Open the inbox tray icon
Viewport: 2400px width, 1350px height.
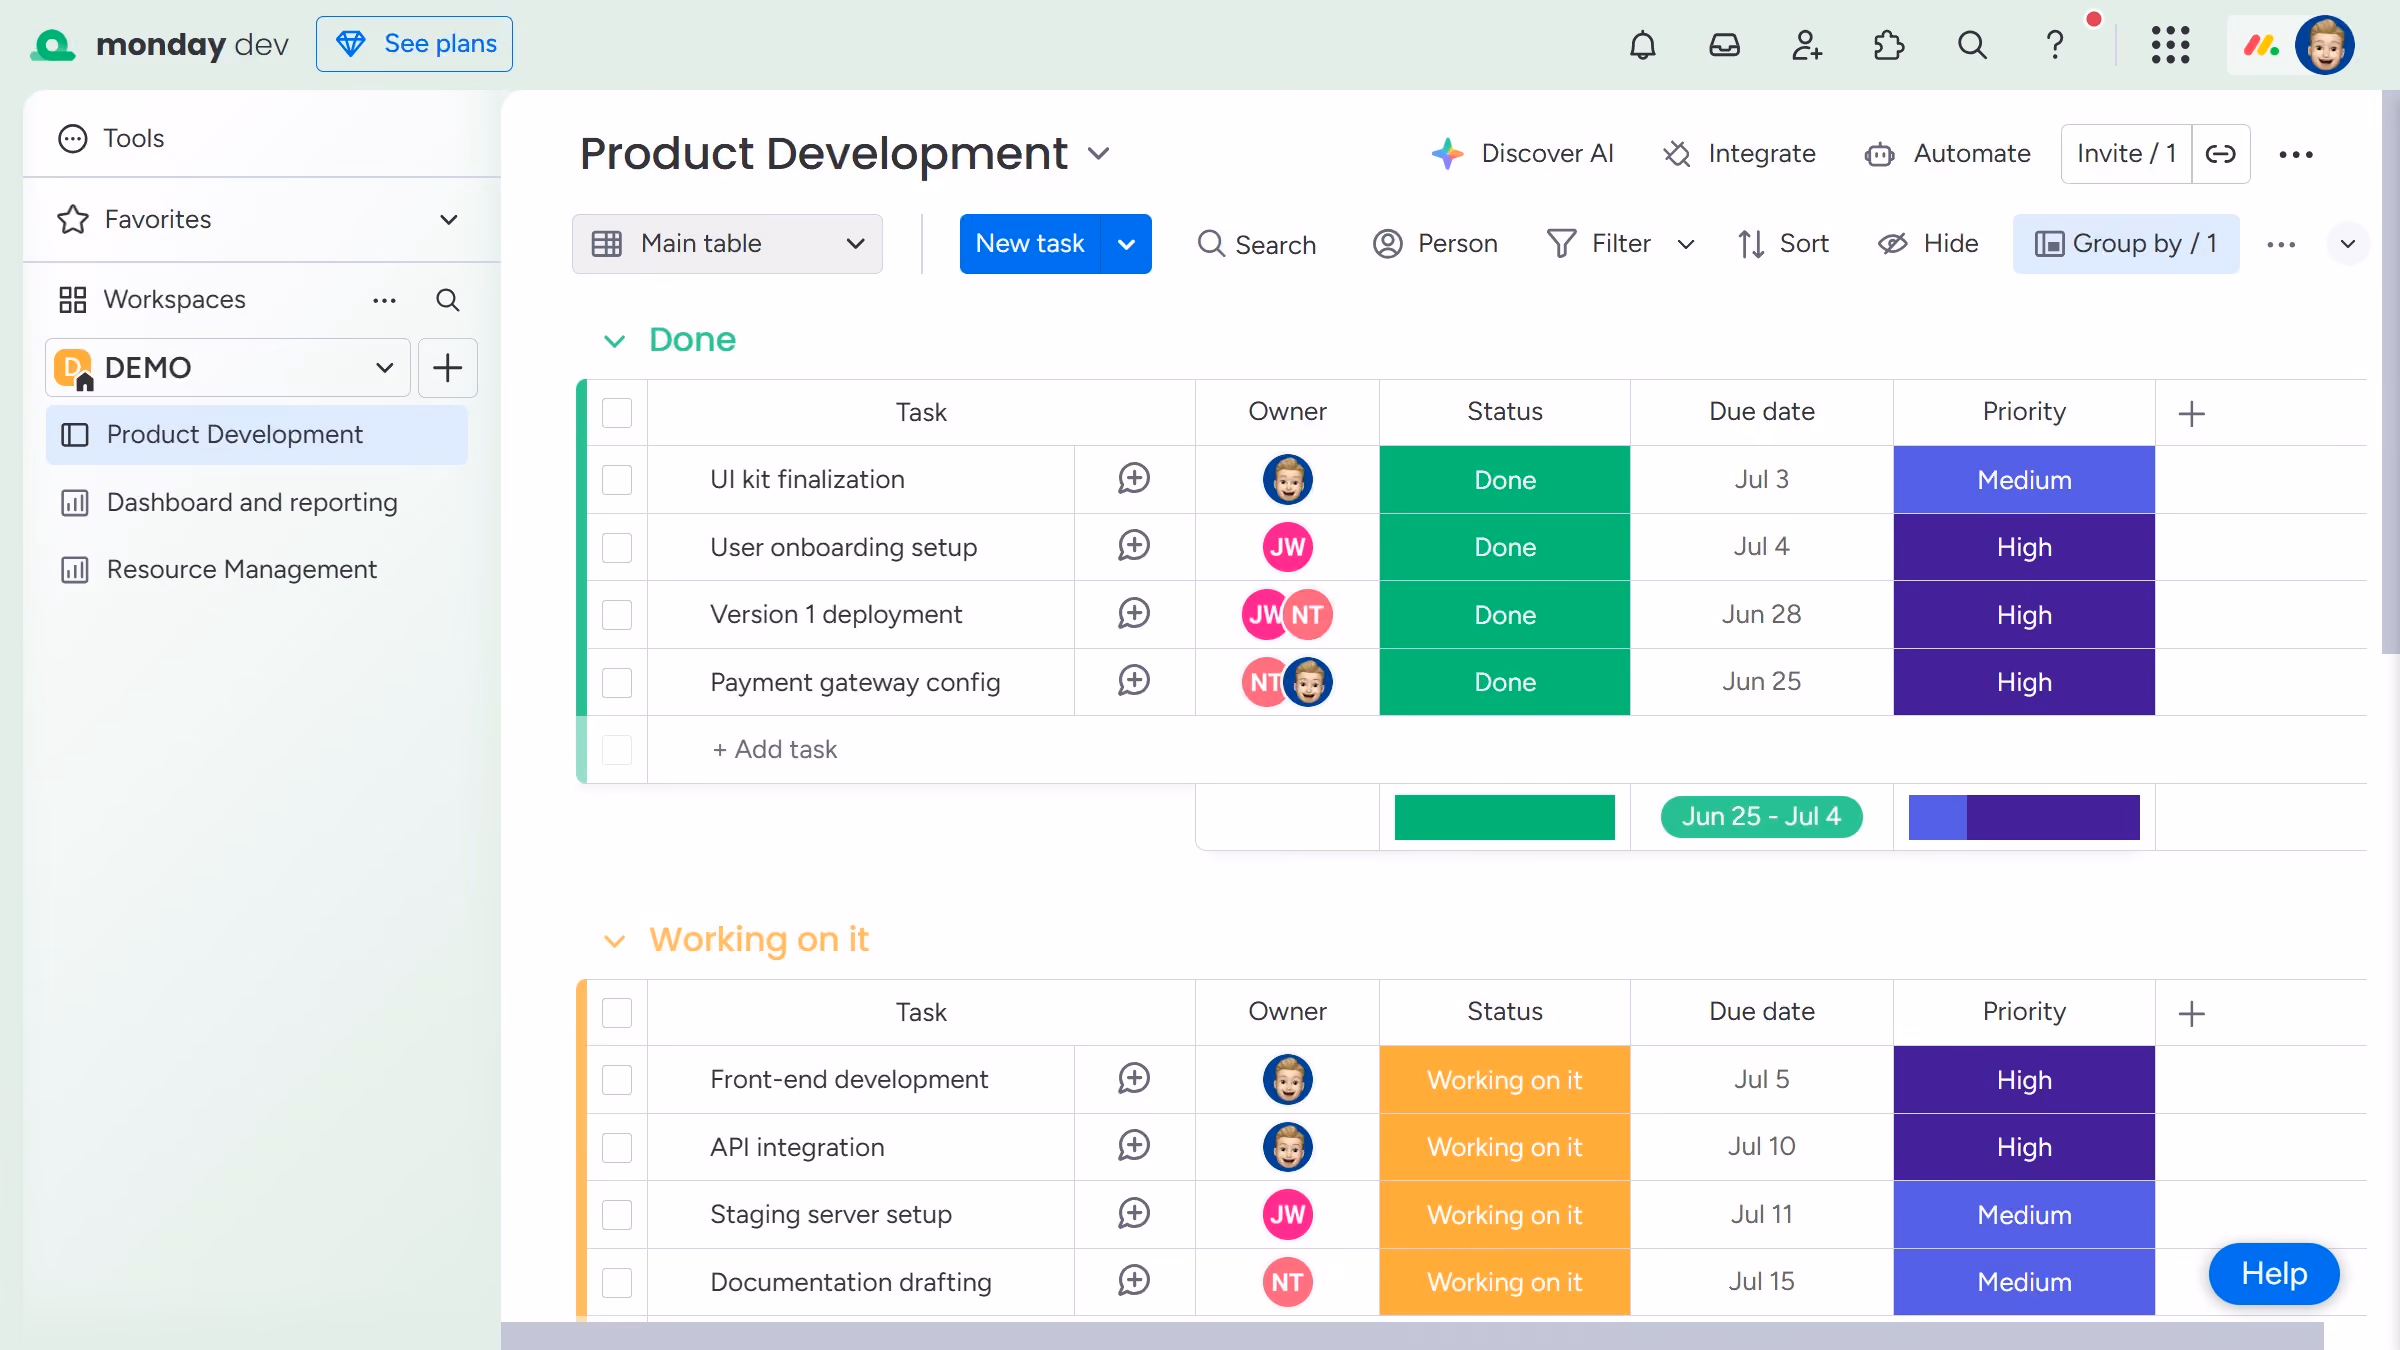(x=1724, y=45)
